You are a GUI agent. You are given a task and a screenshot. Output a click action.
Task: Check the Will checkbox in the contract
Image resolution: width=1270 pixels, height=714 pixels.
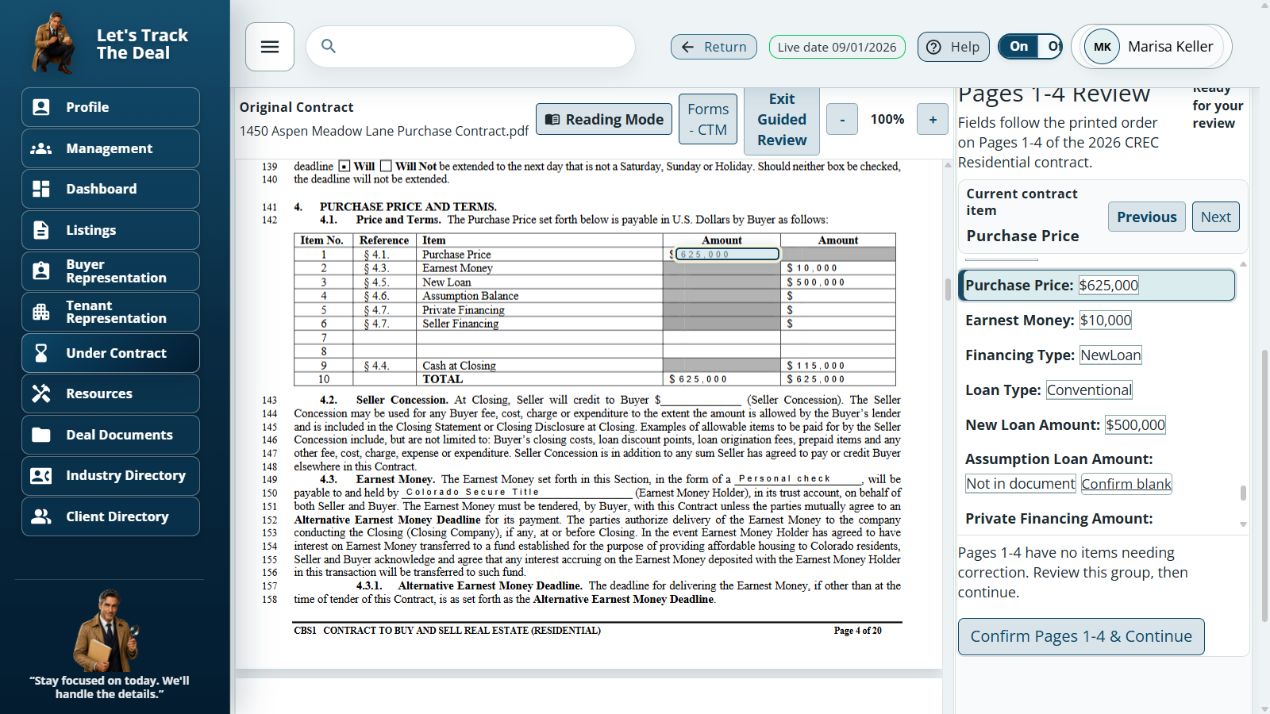click(x=344, y=166)
